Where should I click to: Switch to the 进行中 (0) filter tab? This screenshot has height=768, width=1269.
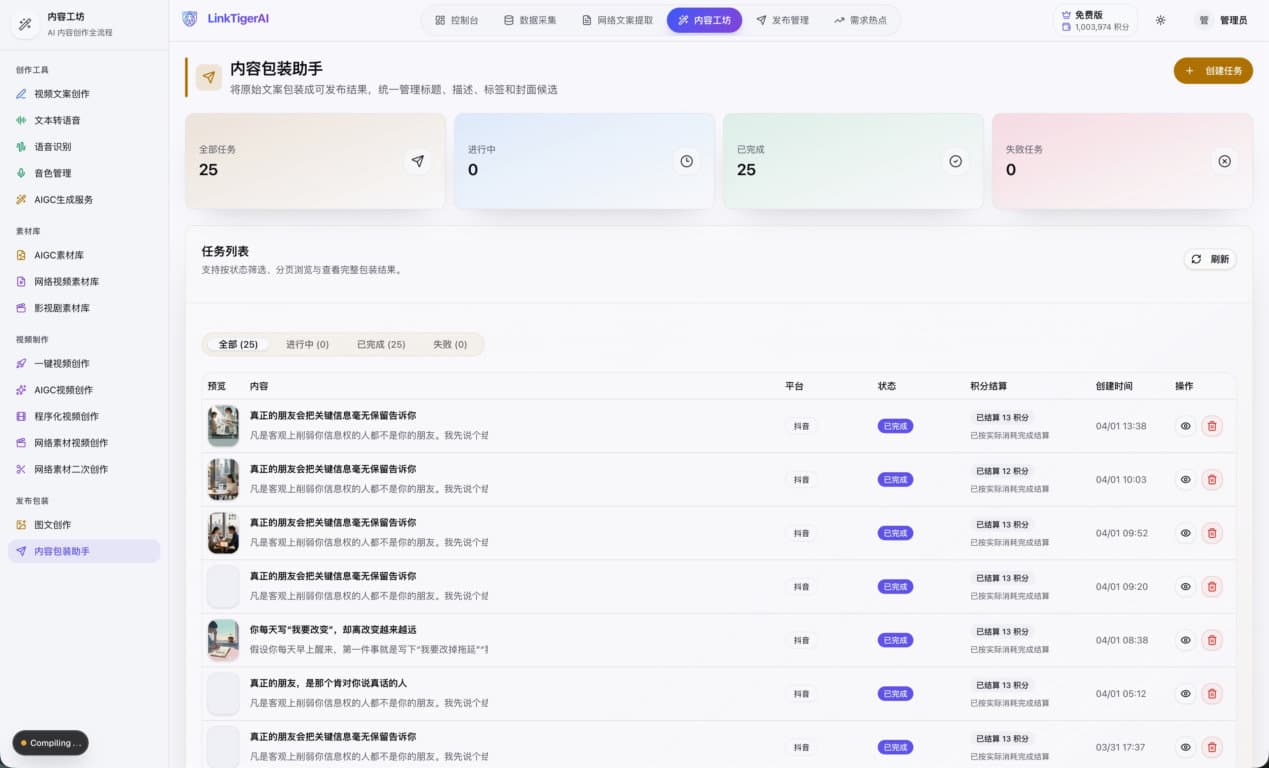click(x=307, y=344)
